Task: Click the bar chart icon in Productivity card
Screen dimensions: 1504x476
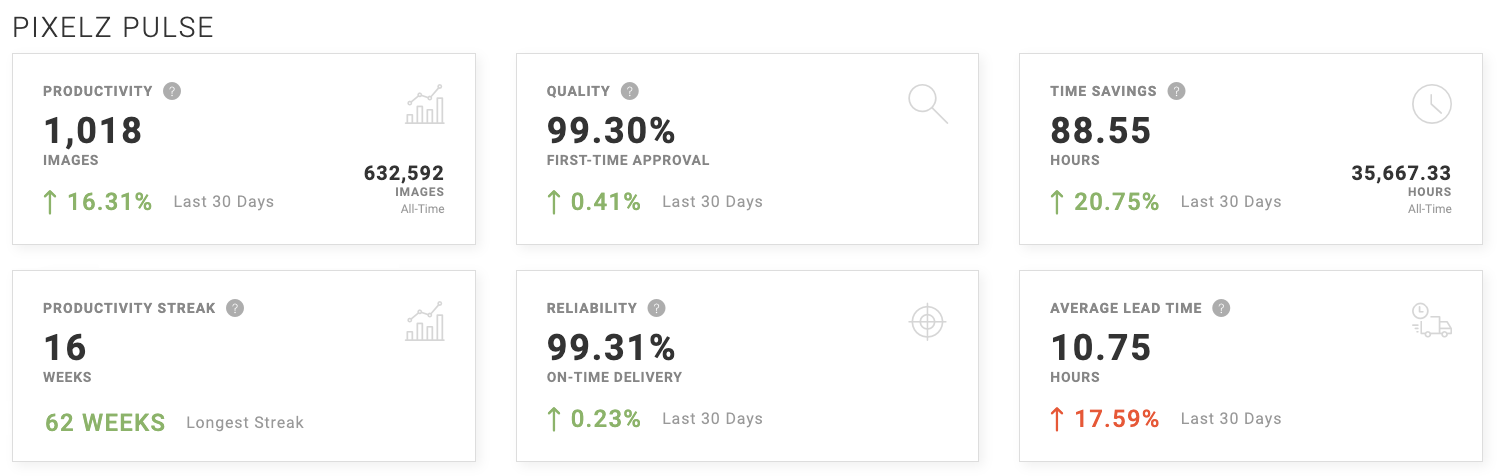Action: (x=425, y=104)
